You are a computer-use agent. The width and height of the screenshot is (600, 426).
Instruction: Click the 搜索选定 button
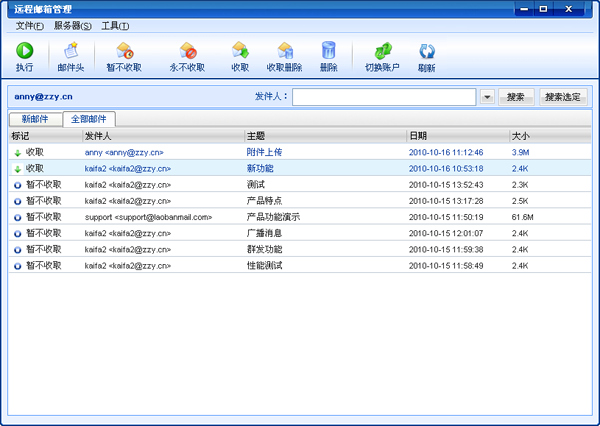coord(562,97)
